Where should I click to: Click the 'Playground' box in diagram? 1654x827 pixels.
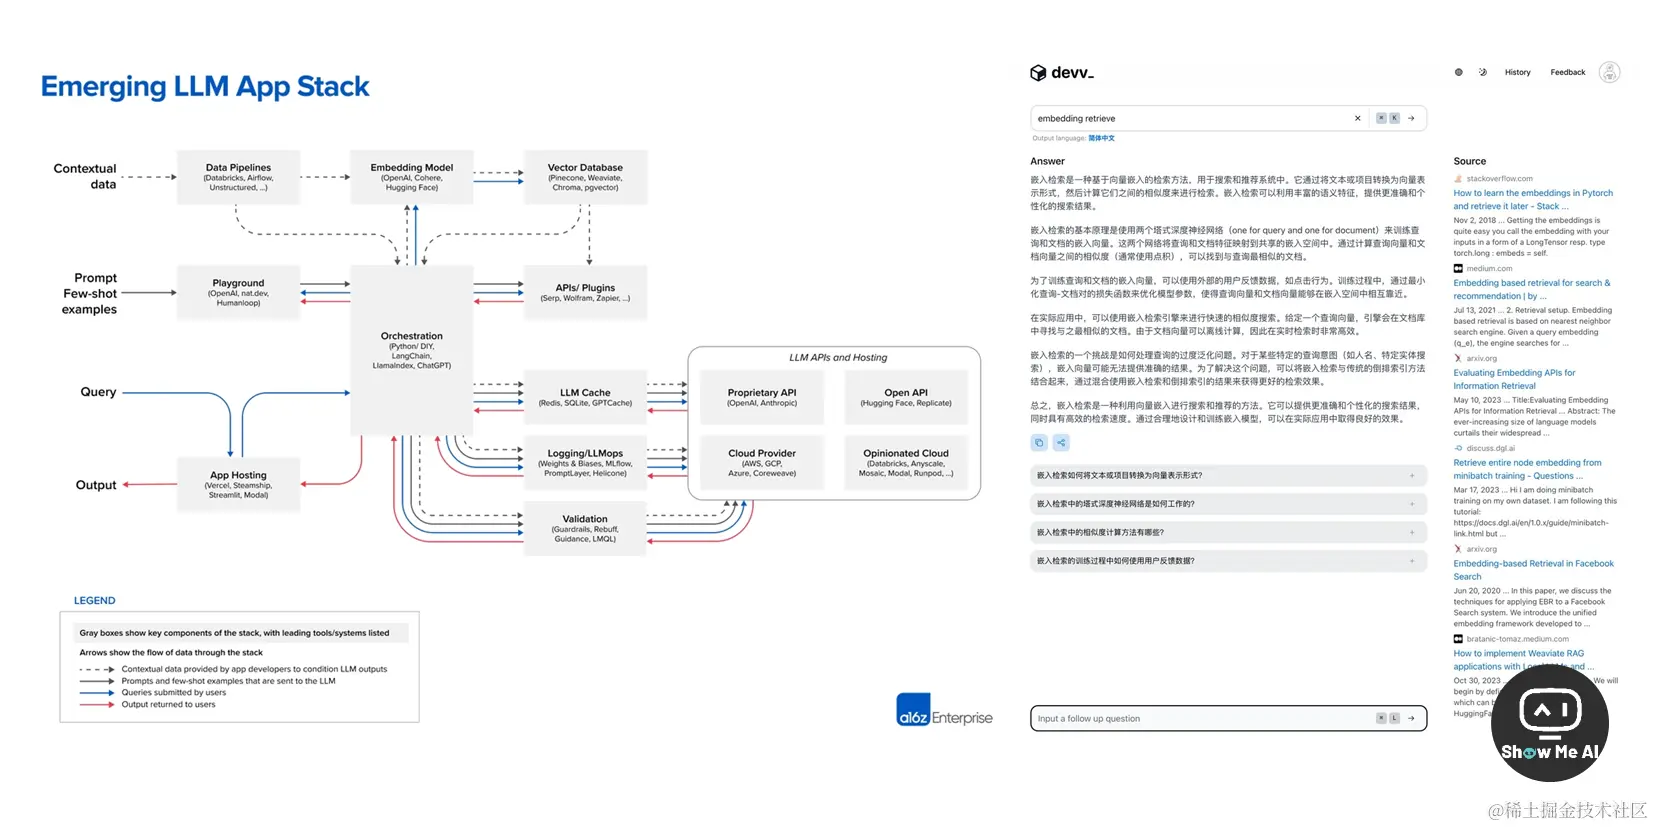(x=238, y=292)
